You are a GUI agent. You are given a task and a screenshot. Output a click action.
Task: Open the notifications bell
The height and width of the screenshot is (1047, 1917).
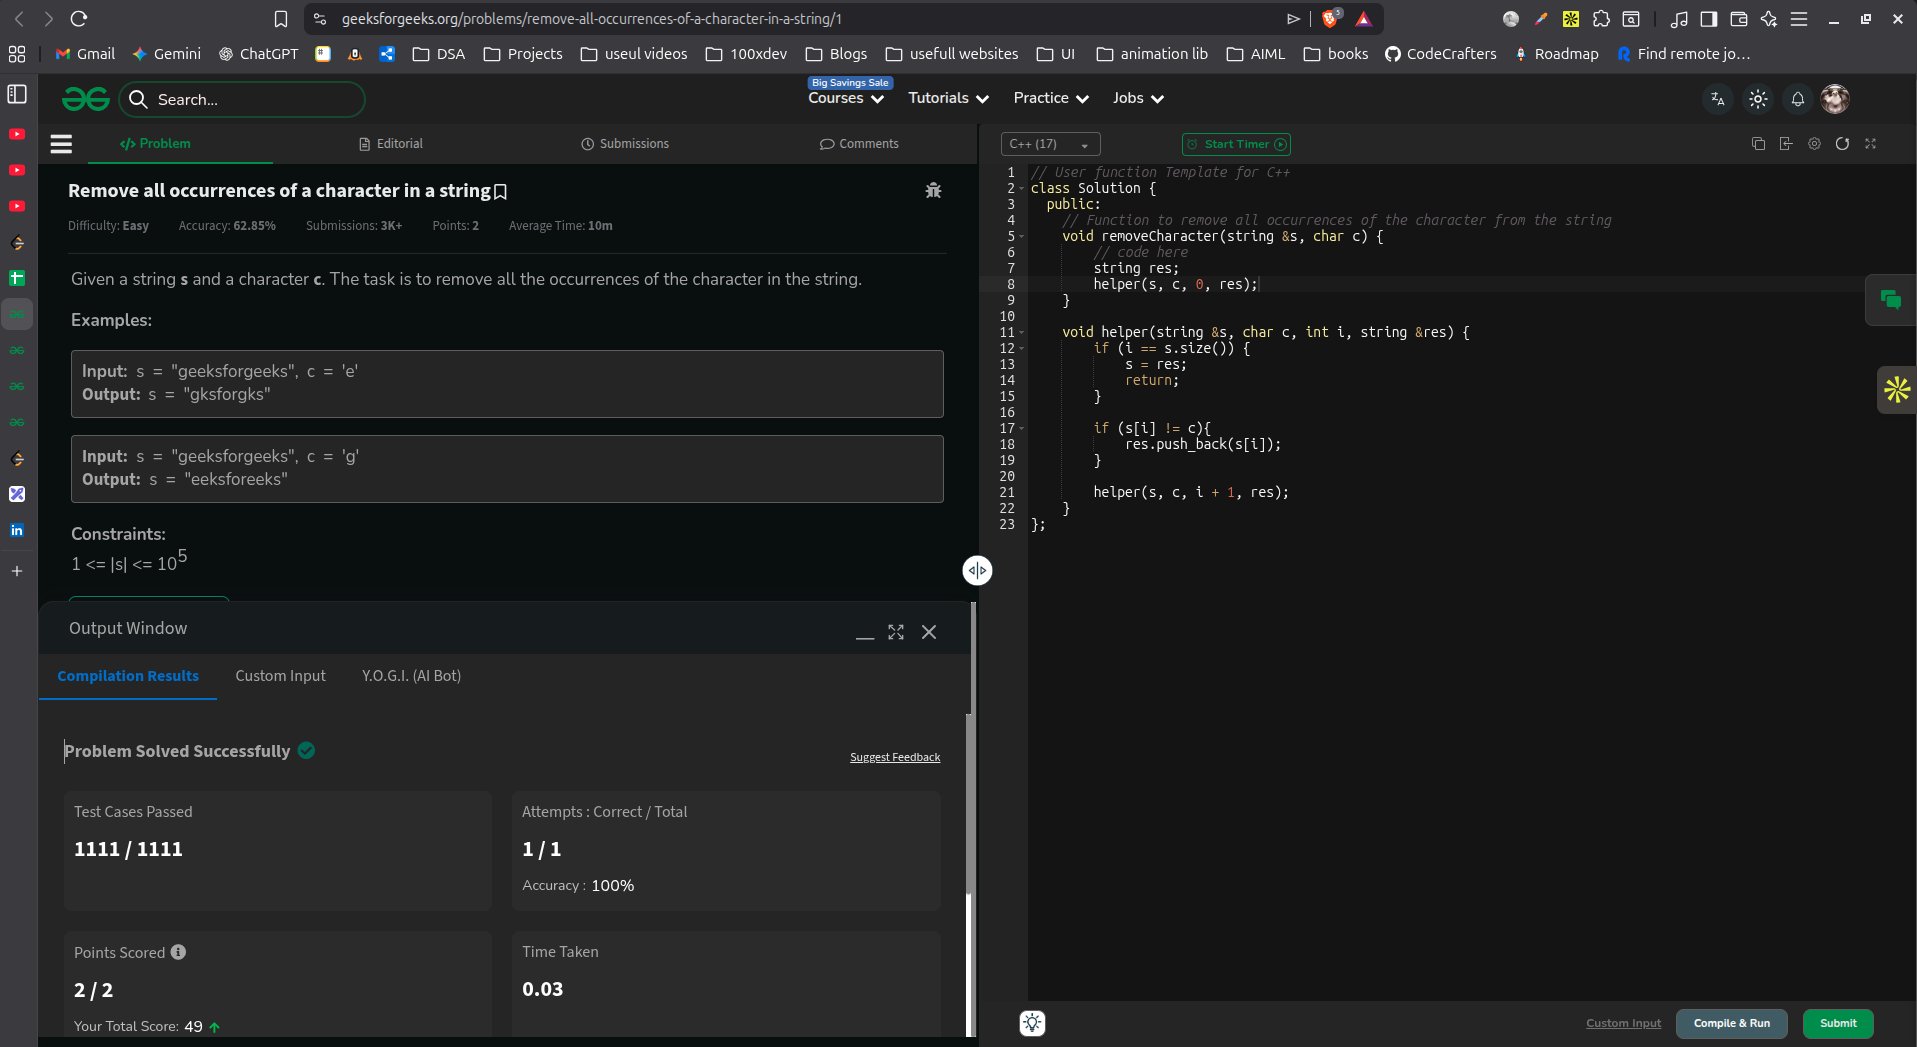click(1797, 99)
